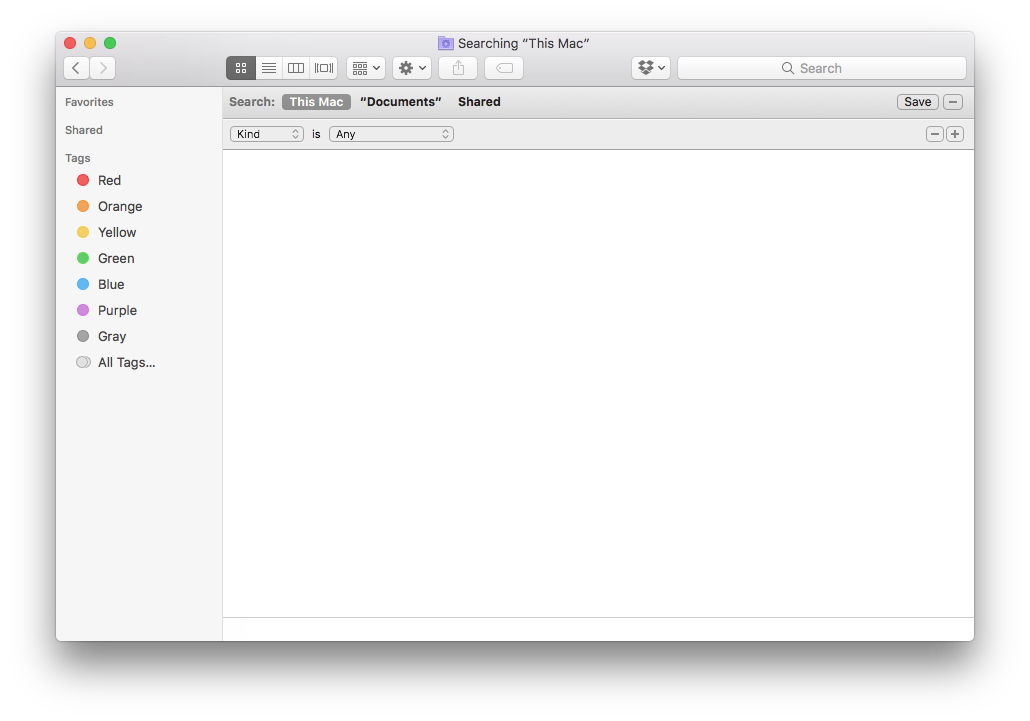
Task: Open the item arrangement dropdown
Action: point(366,68)
